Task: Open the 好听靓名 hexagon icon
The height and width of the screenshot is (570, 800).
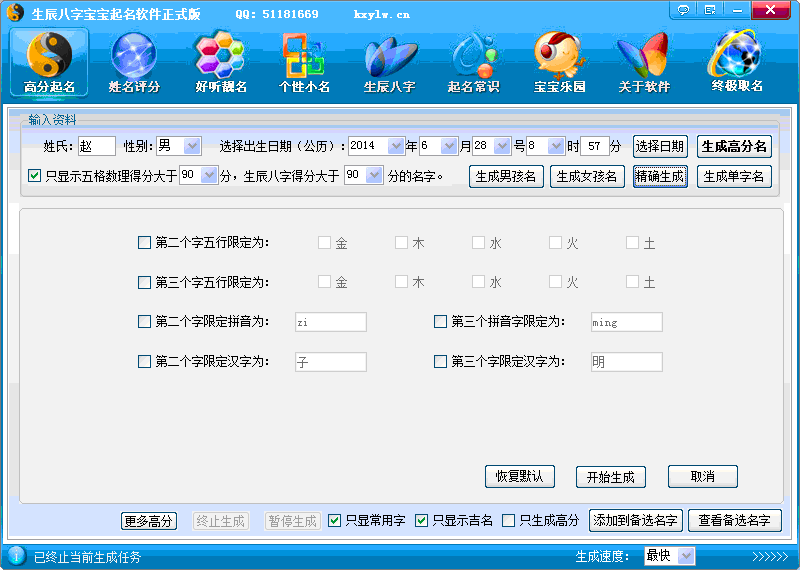Action: point(220,63)
